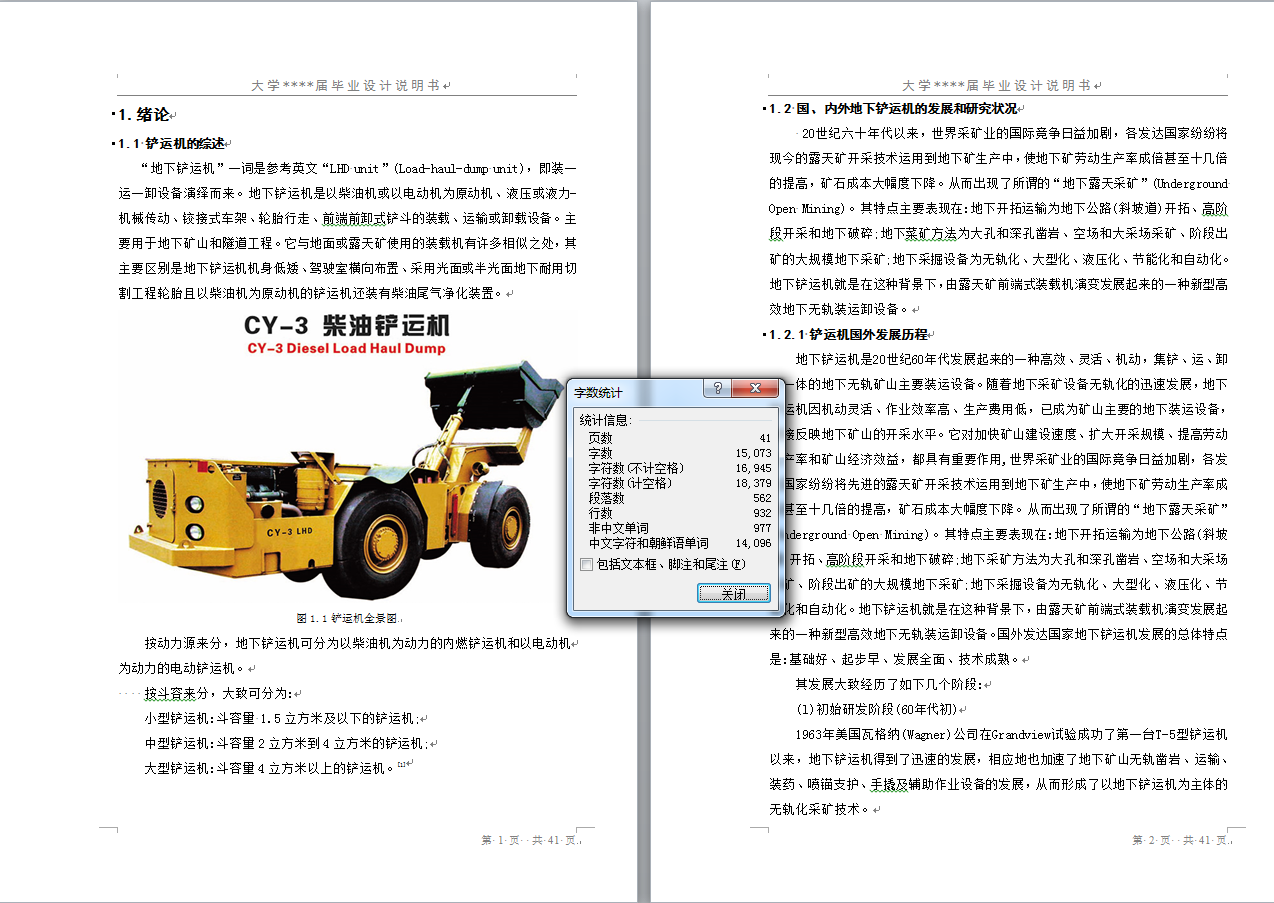Click the line 中型铲运机:斗容量 2 立方米到 4 立方米
The width and height of the screenshot is (1274, 903).
(x=286, y=743)
